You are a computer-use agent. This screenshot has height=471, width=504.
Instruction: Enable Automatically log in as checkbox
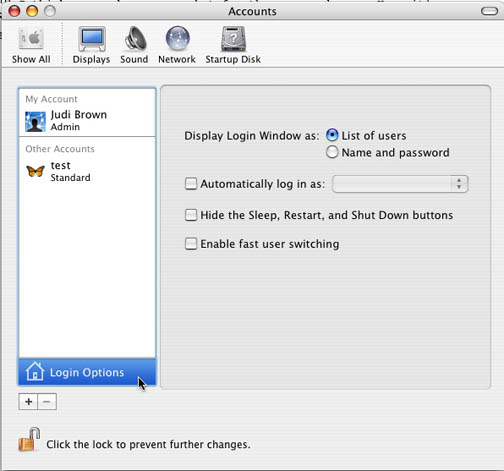pos(191,184)
